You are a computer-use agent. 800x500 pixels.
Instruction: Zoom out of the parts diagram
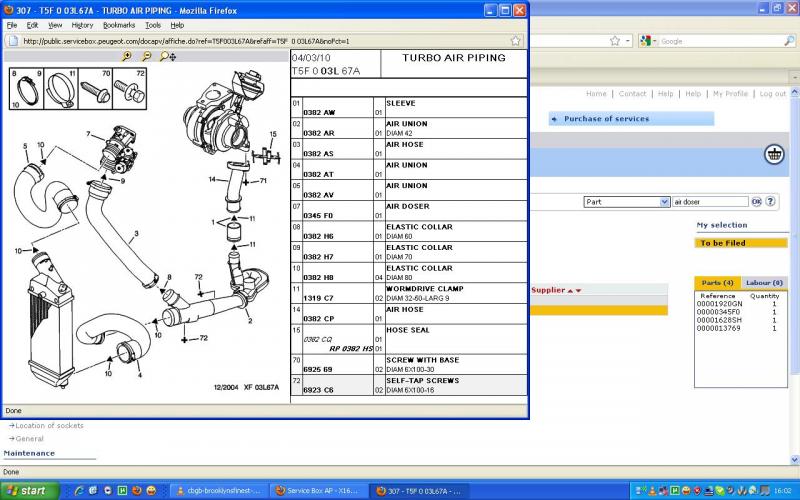click(146, 57)
